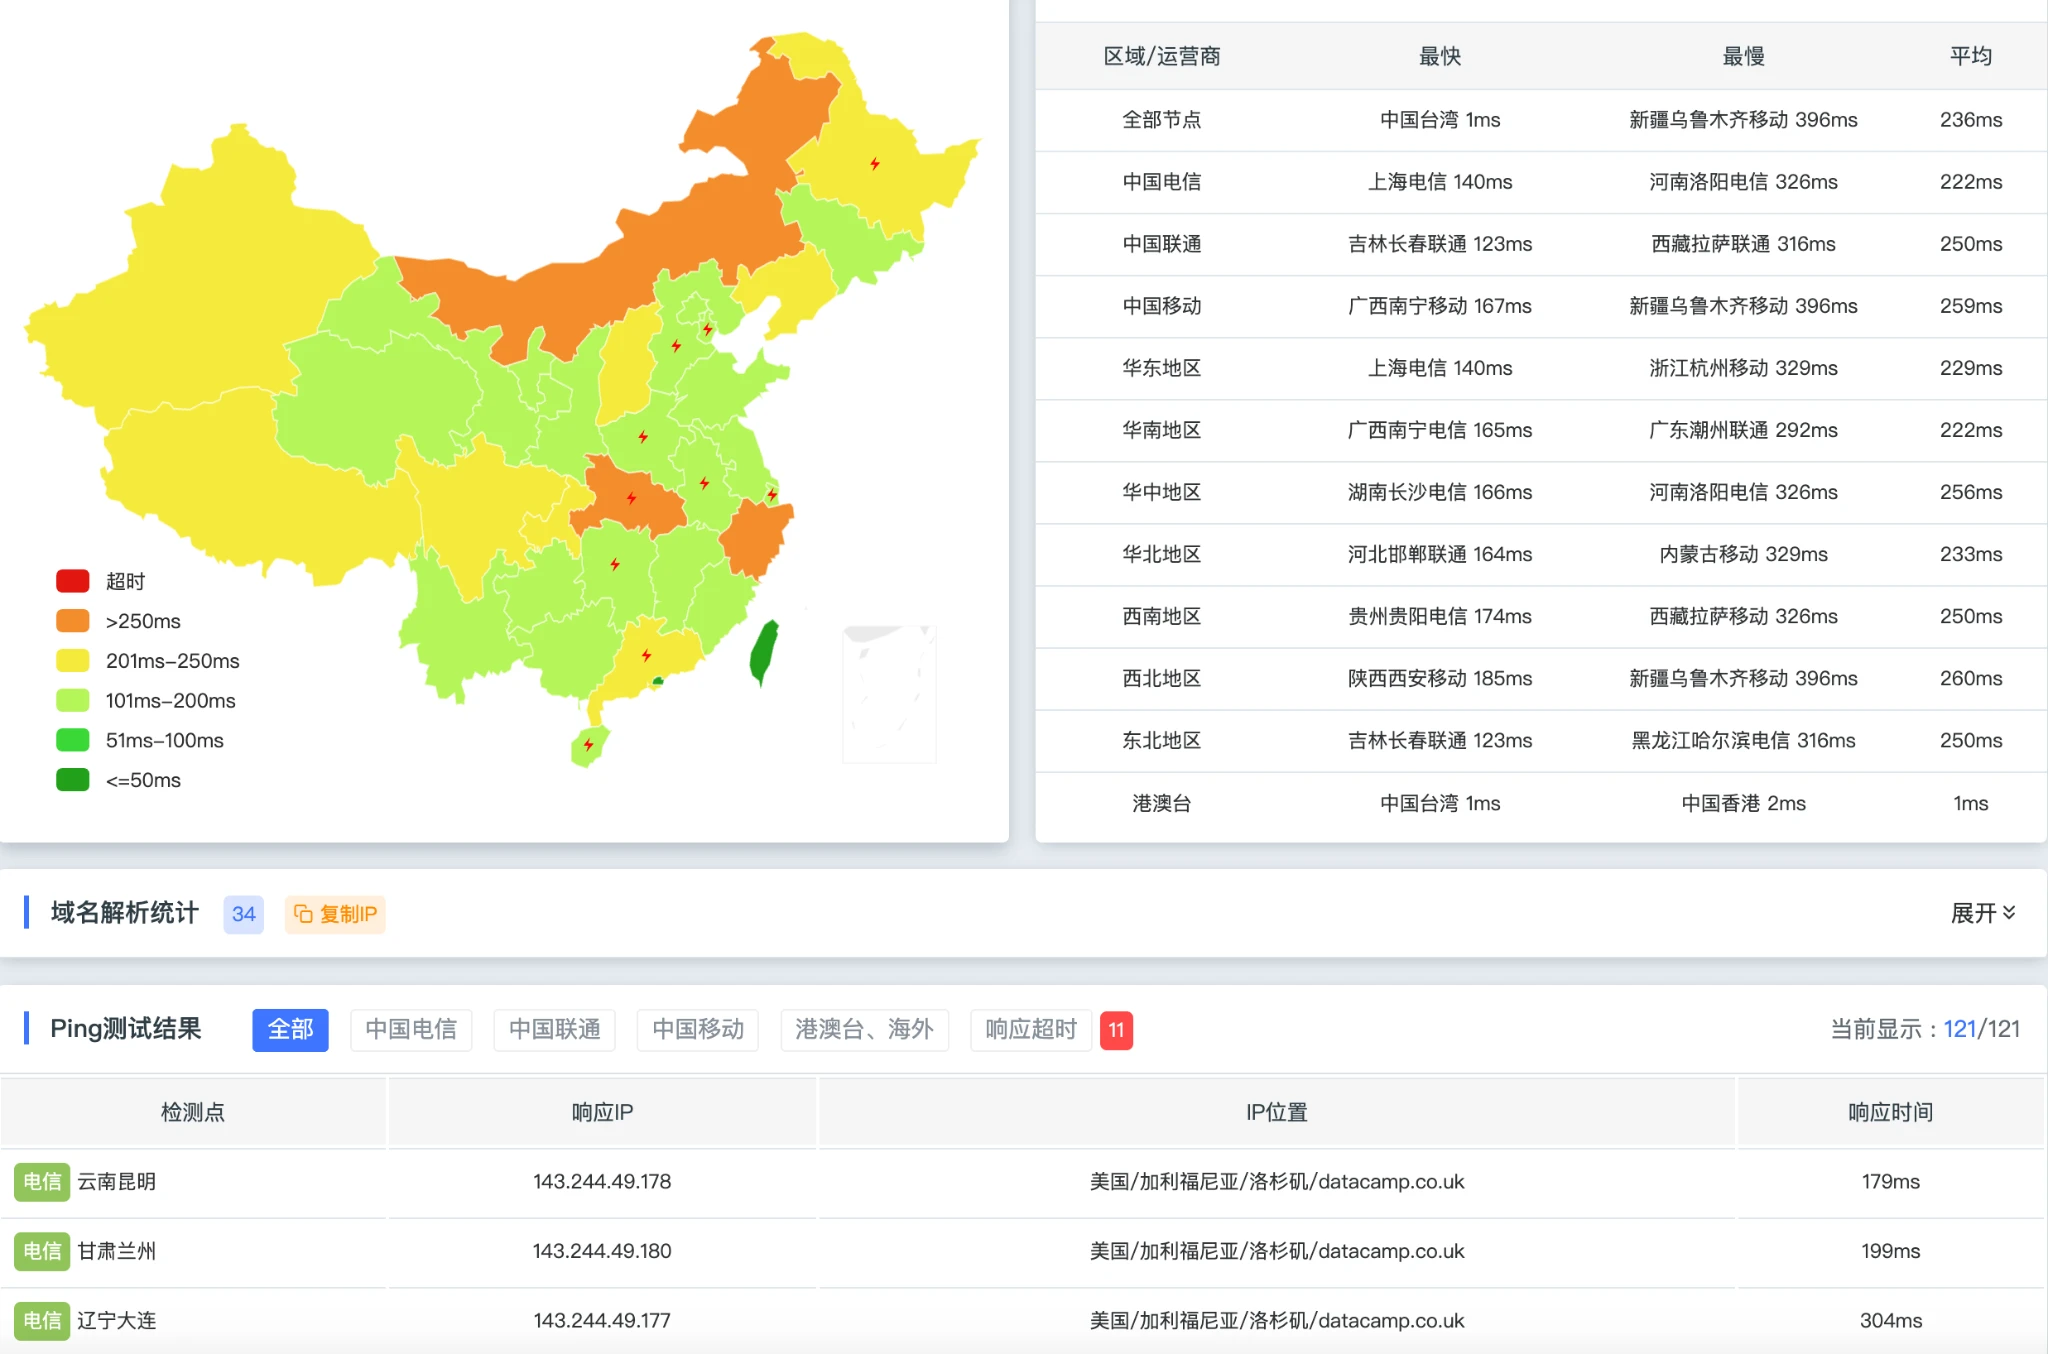The image size is (2048, 1354).
Task: Click the 电信 badge for 云南昆明
Action: [x=42, y=1182]
